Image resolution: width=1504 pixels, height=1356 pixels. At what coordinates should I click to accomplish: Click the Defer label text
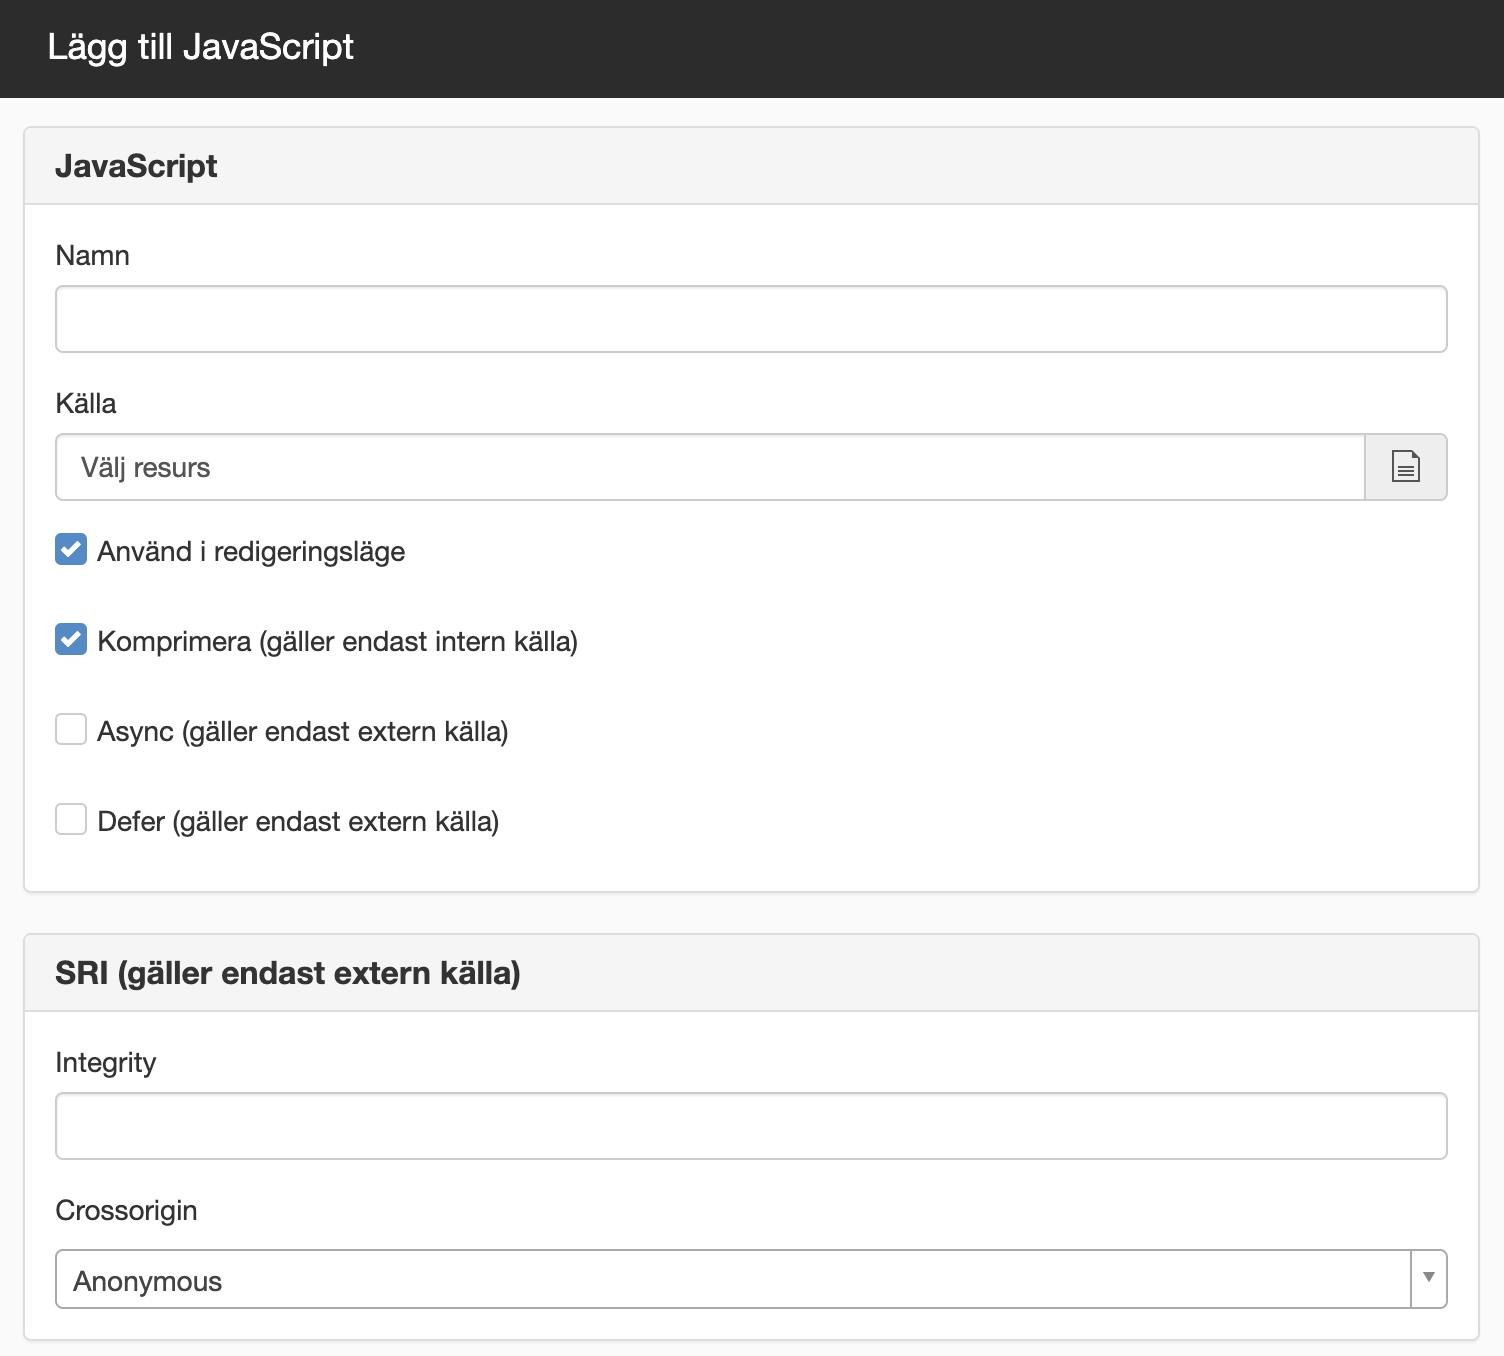click(298, 822)
